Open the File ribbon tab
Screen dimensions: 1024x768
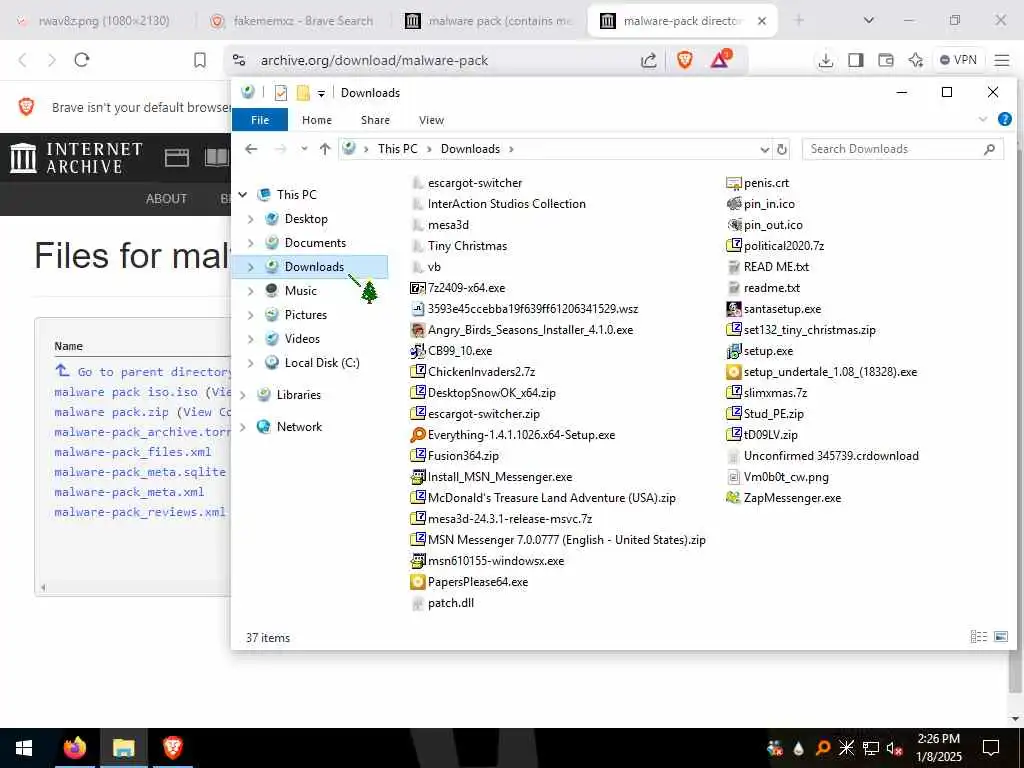point(260,120)
